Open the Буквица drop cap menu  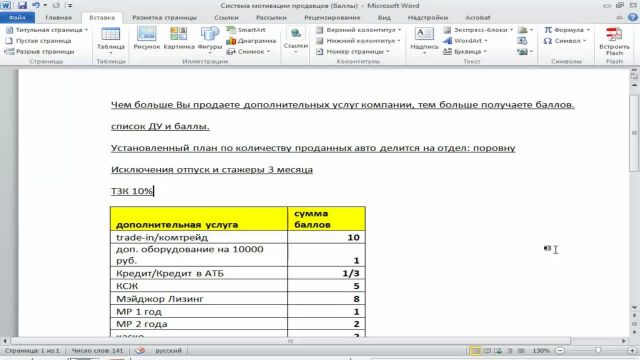pyautogui.click(x=465, y=51)
